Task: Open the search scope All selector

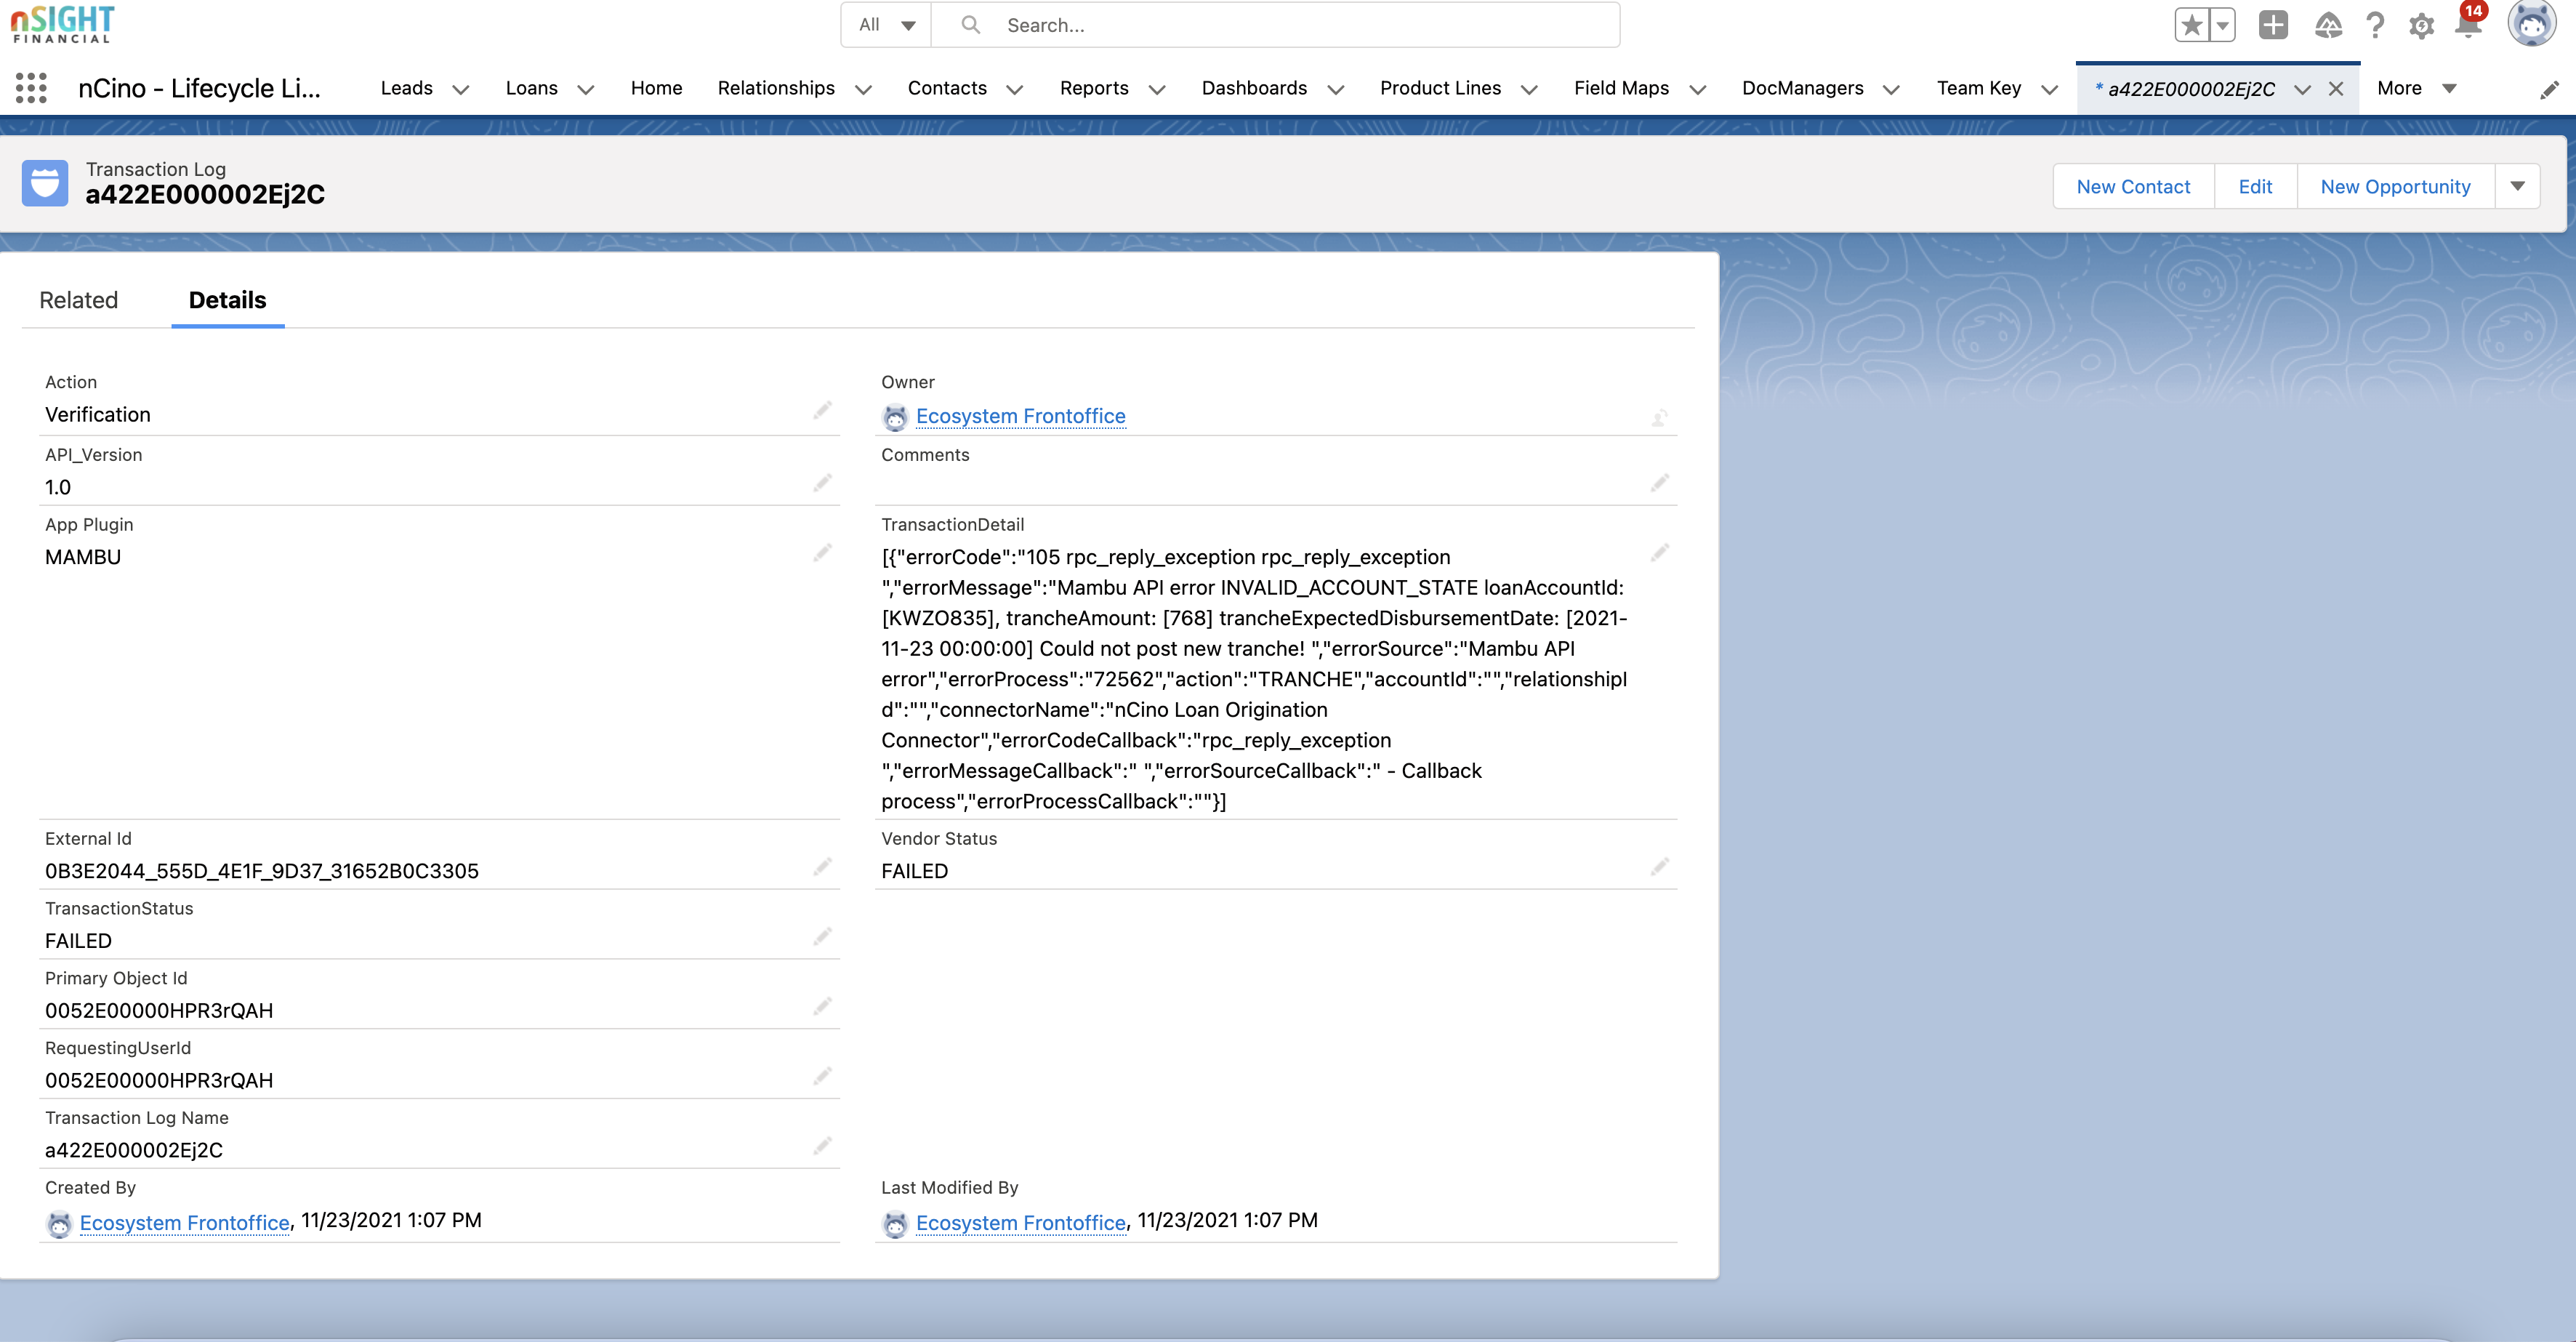Action: click(885, 24)
